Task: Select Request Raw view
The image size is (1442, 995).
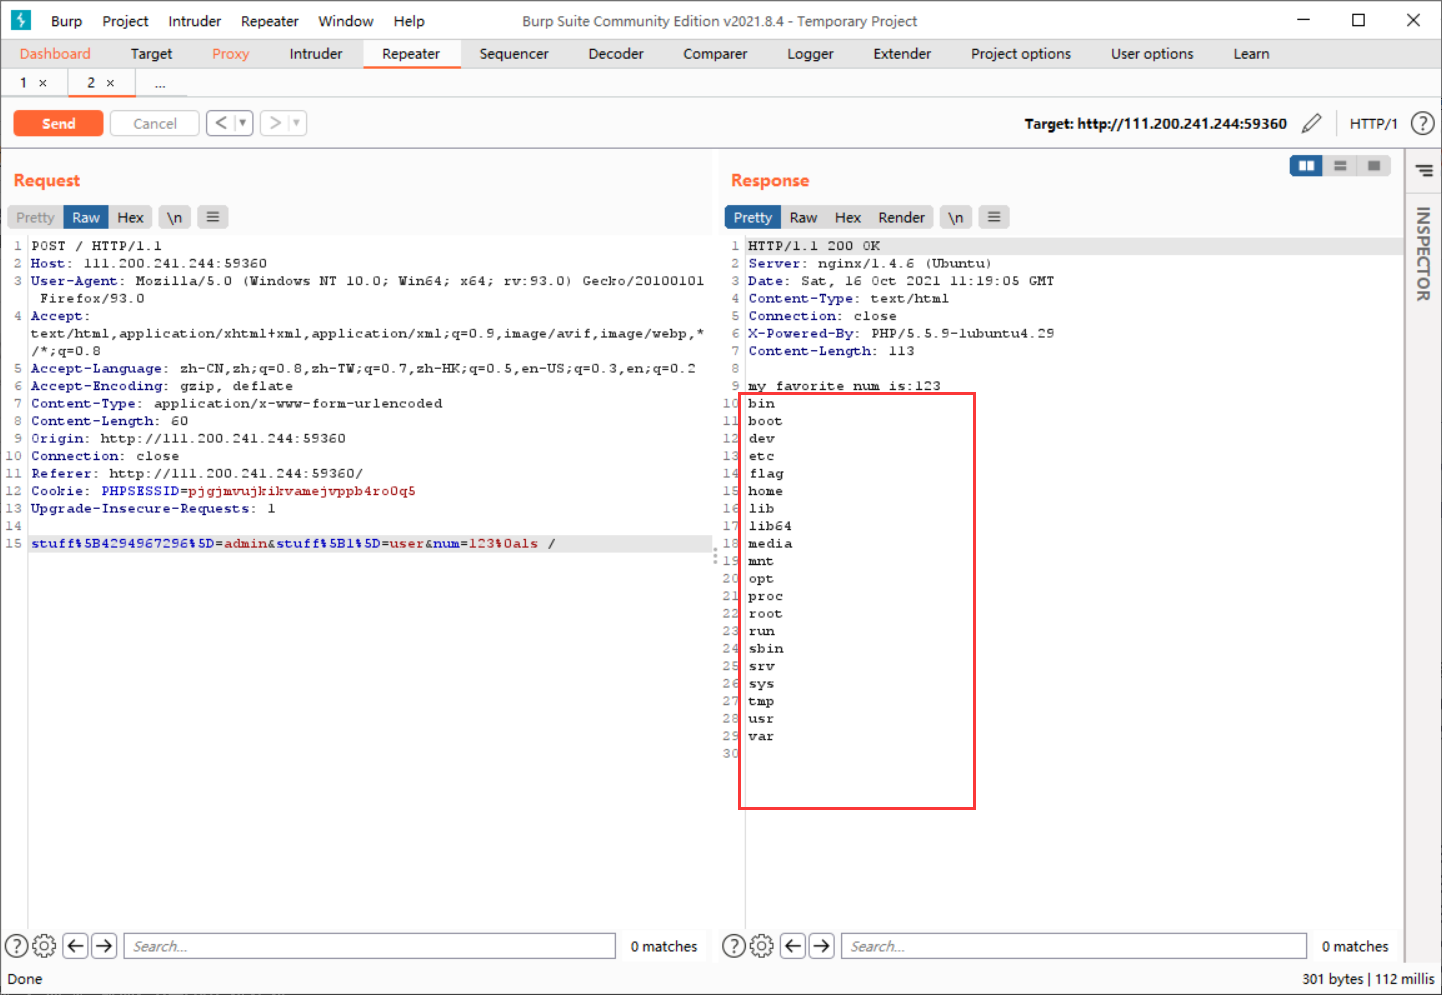Action: [86, 217]
